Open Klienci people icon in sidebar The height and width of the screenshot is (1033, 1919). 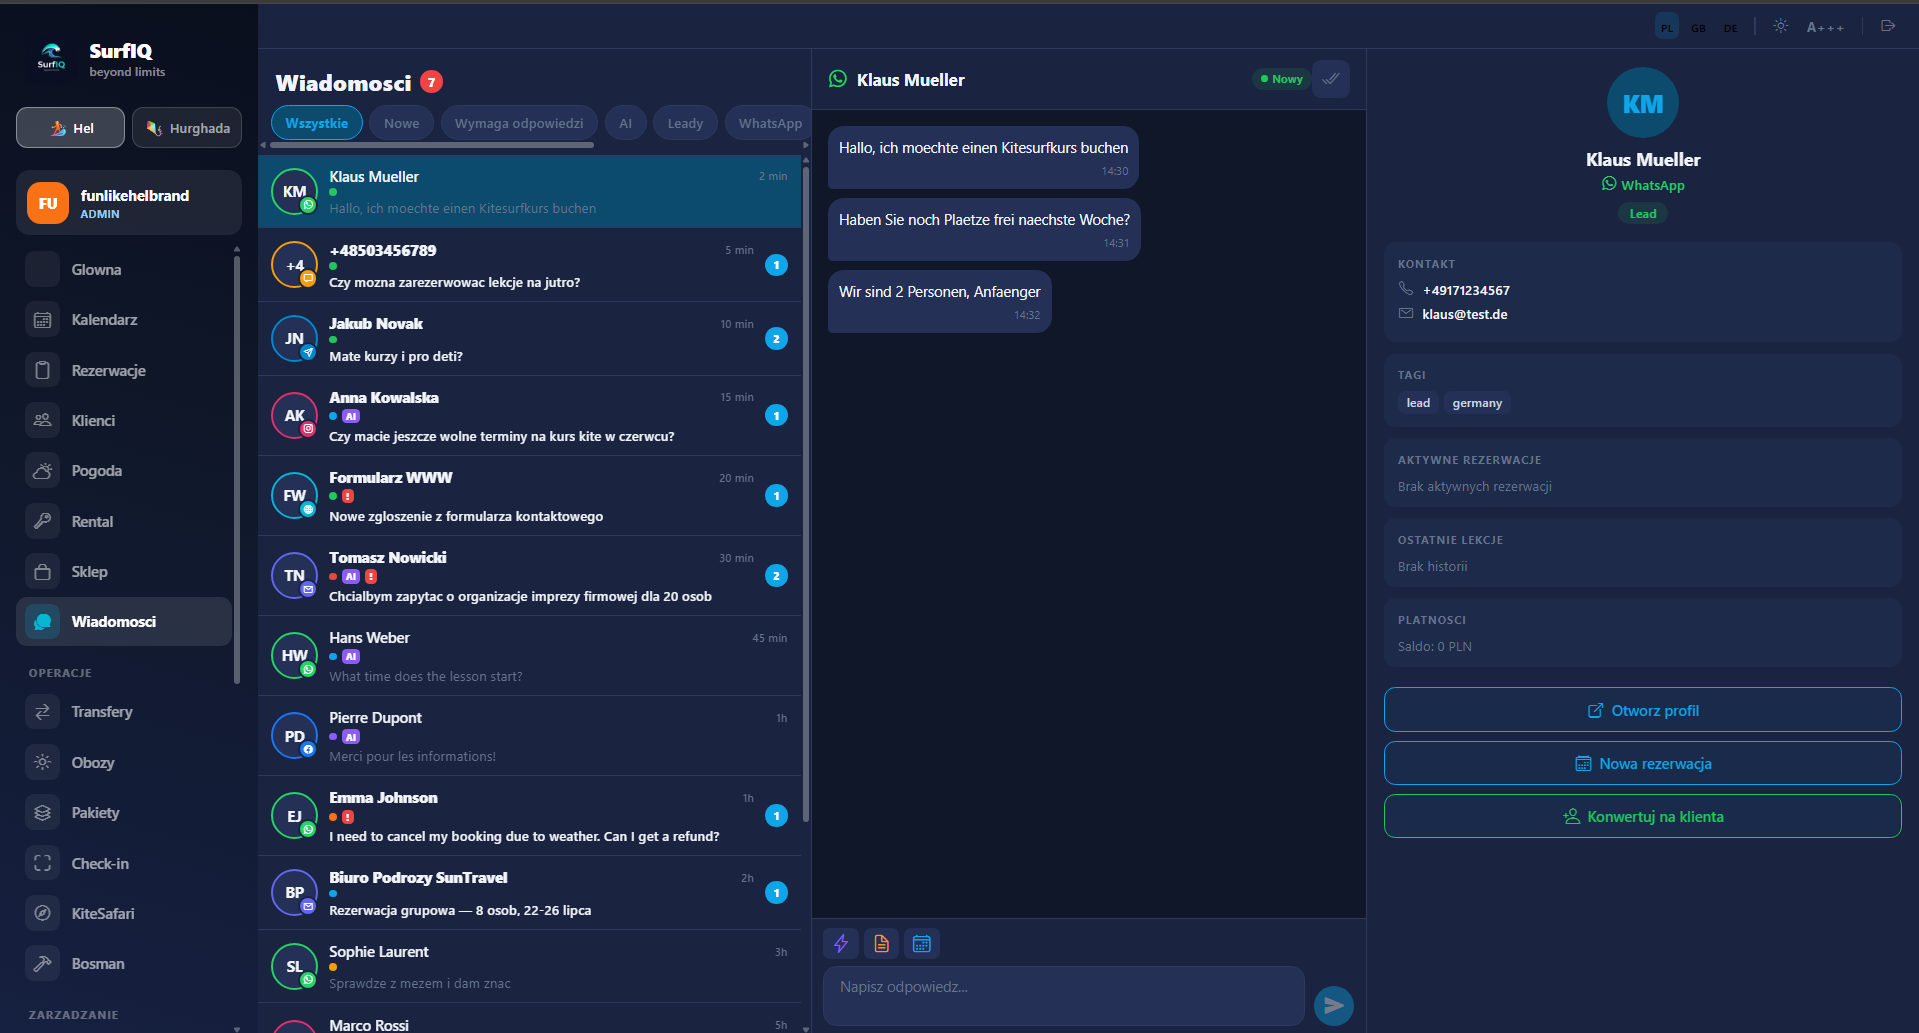[x=42, y=421]
